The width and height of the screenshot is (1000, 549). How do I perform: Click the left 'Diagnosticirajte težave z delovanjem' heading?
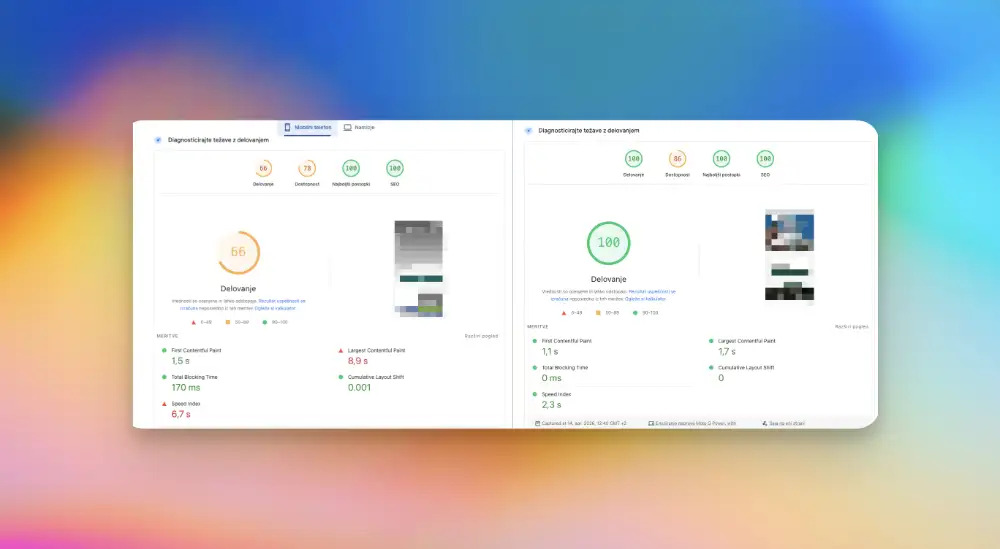218,140
